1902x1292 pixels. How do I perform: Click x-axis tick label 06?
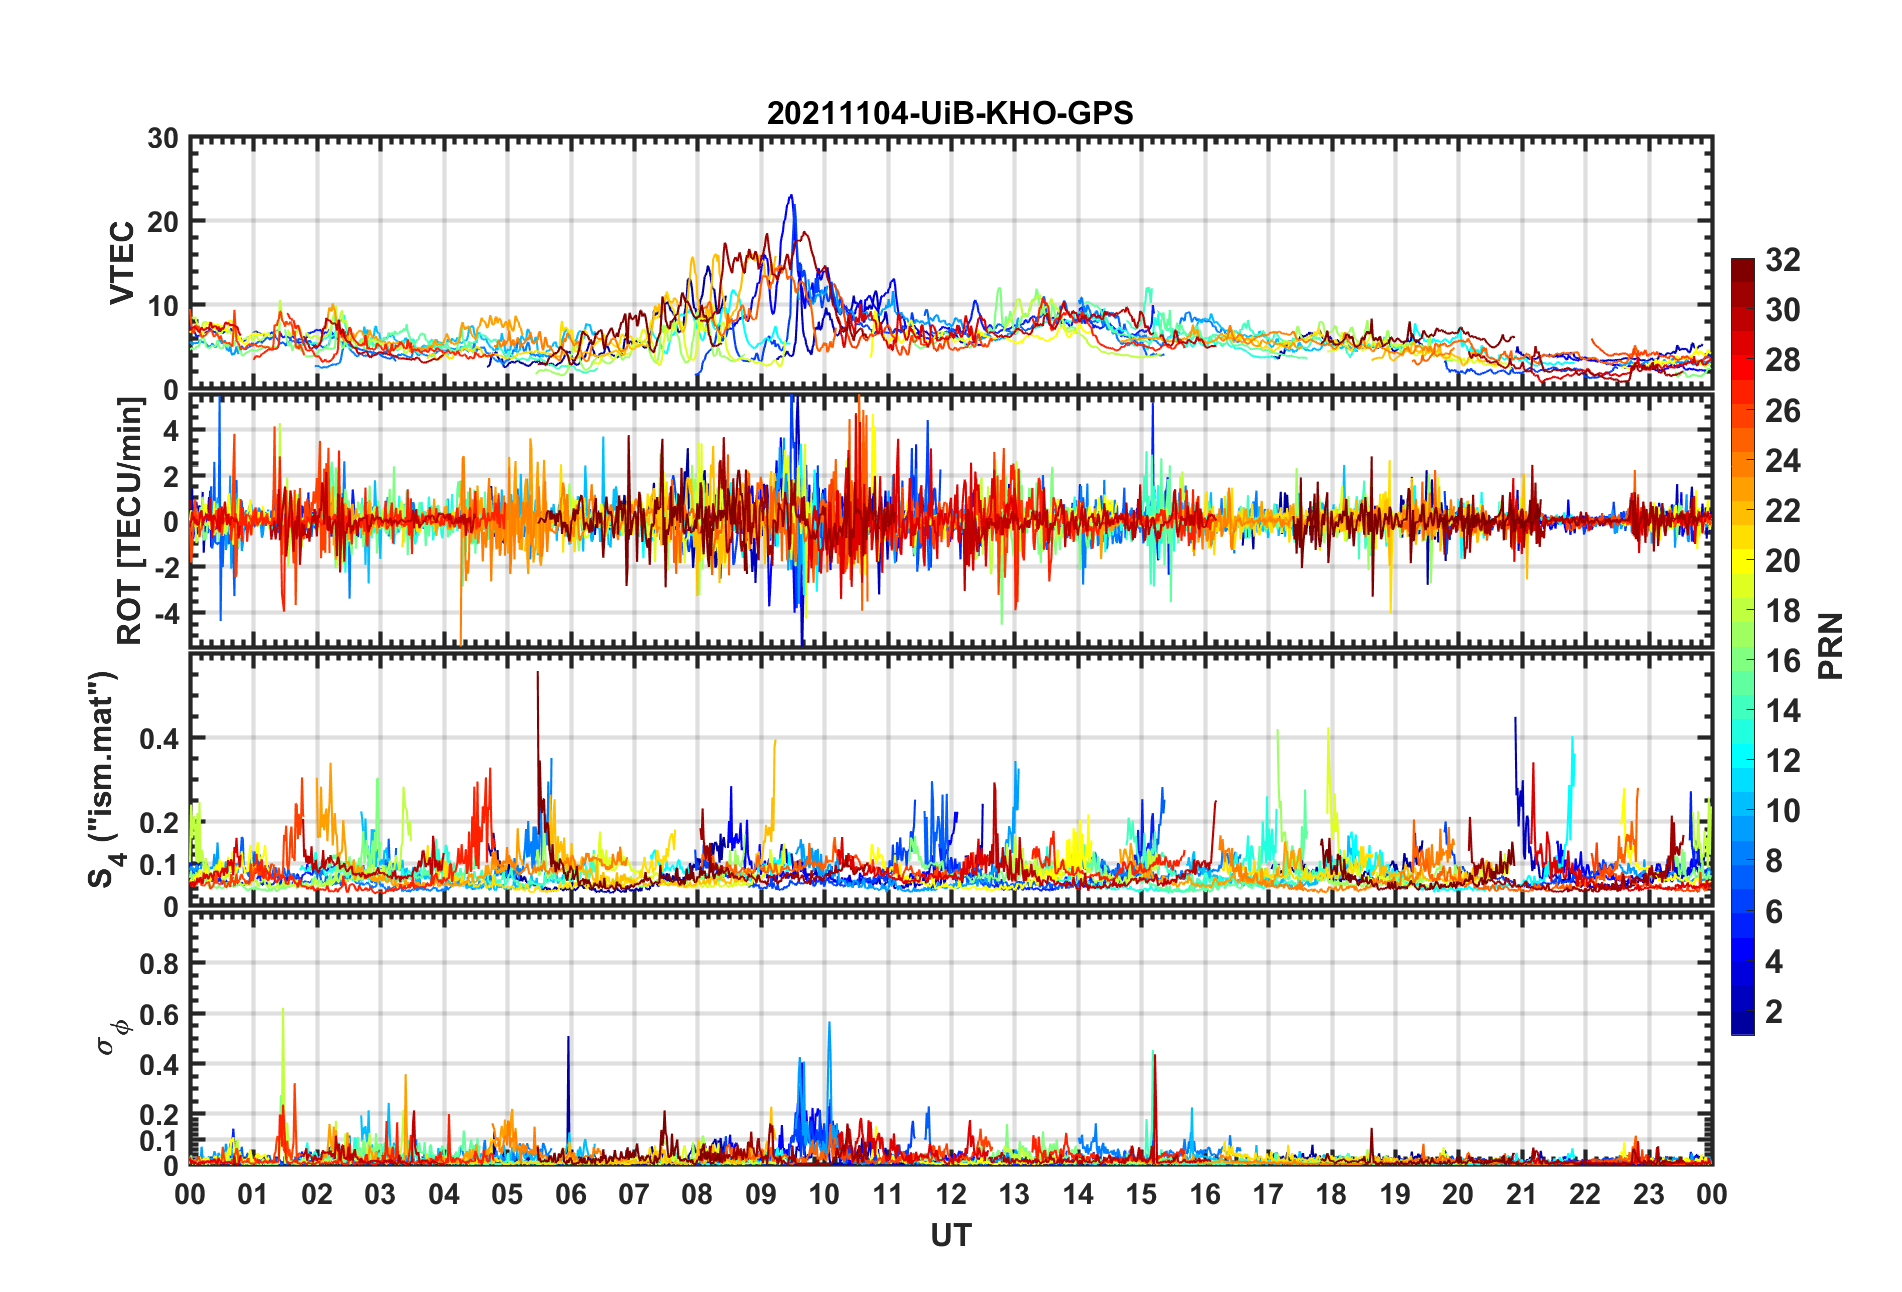[570, 1194]
